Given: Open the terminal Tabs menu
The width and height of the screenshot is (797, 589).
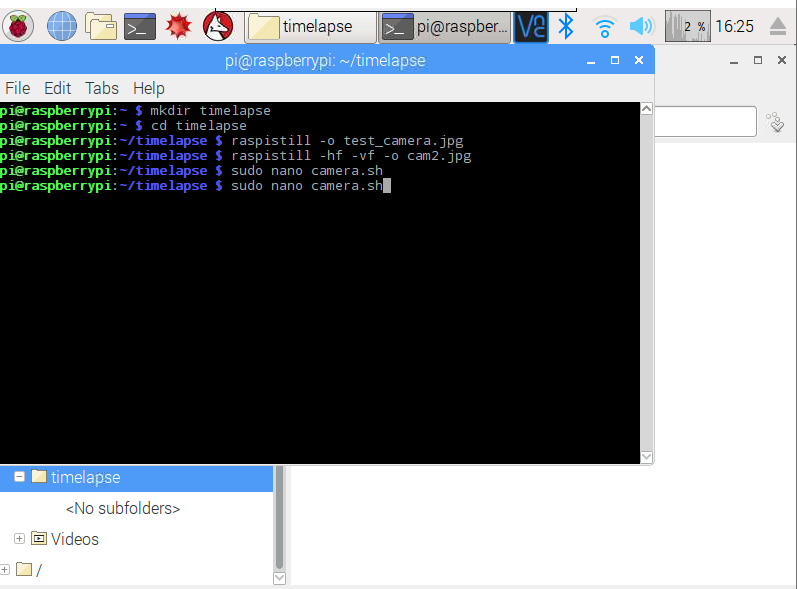Looking at the screenshot, I should [101, 88].
